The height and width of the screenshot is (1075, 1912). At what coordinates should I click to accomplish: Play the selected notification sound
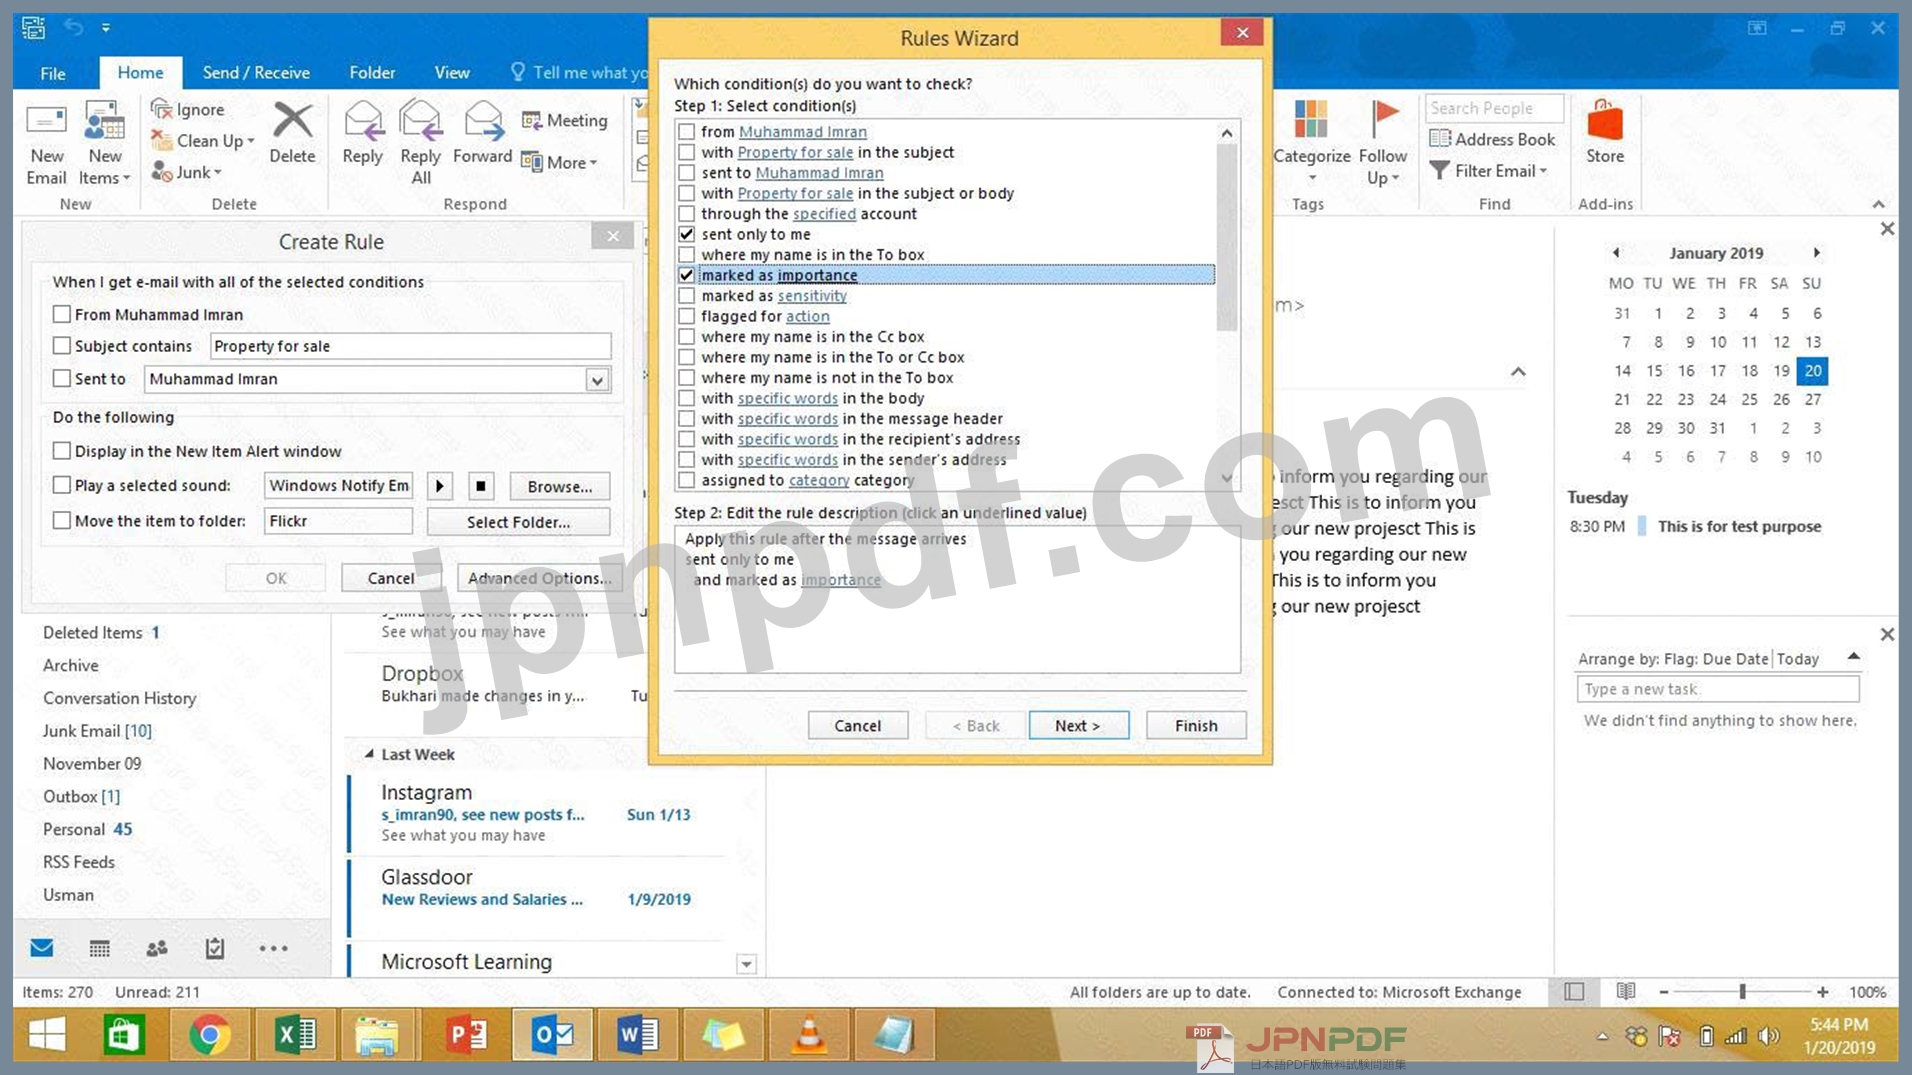point(439,486)
